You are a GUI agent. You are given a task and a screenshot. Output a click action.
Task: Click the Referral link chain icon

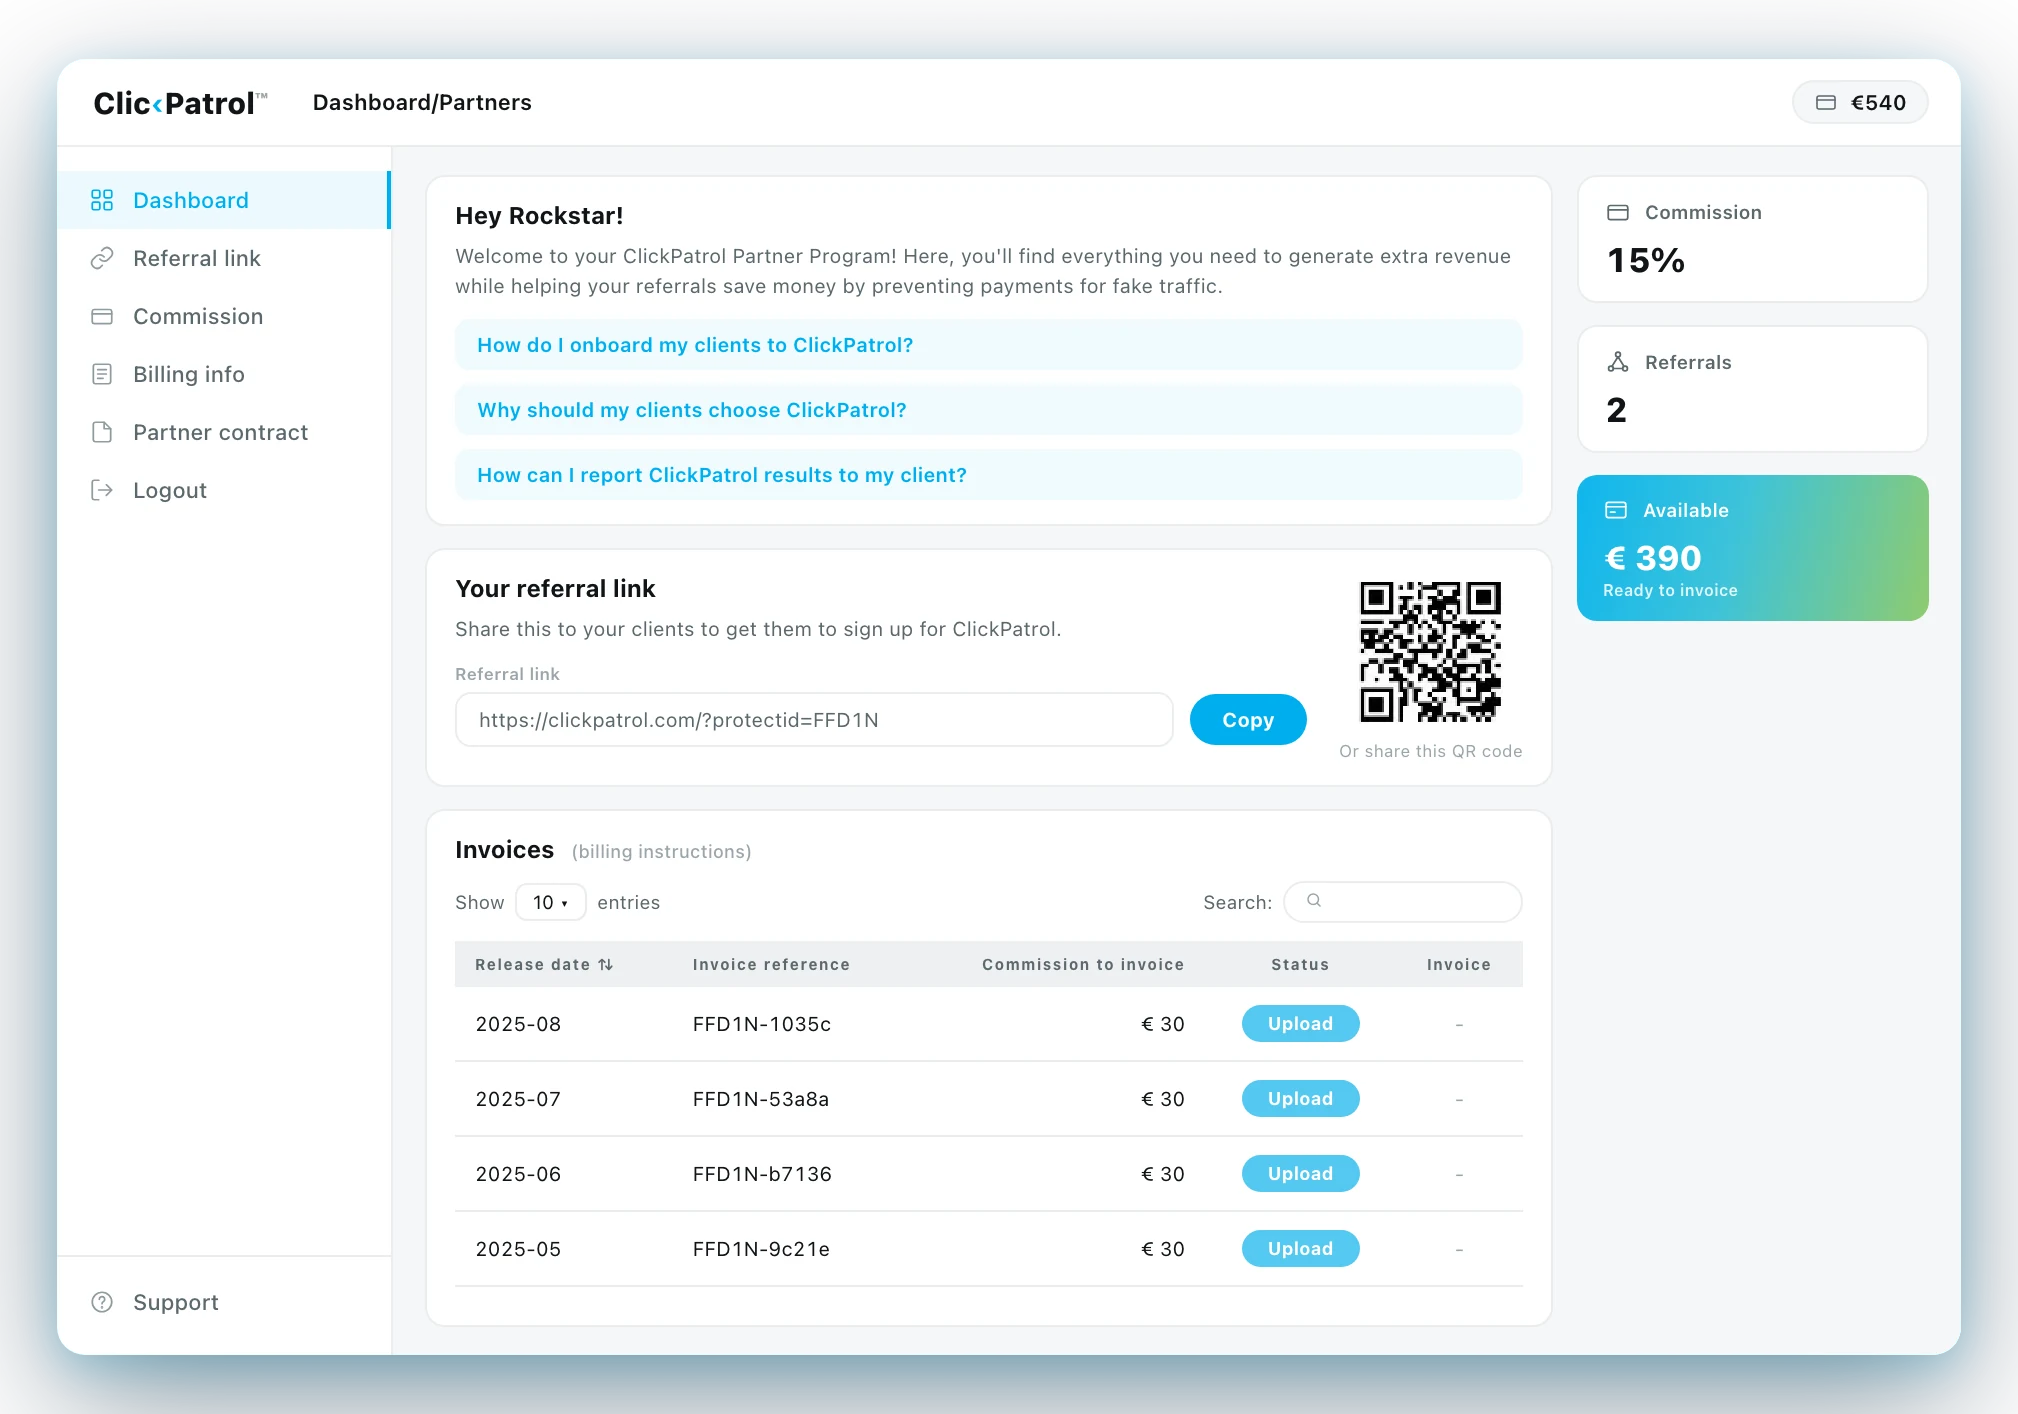(102, 258)
